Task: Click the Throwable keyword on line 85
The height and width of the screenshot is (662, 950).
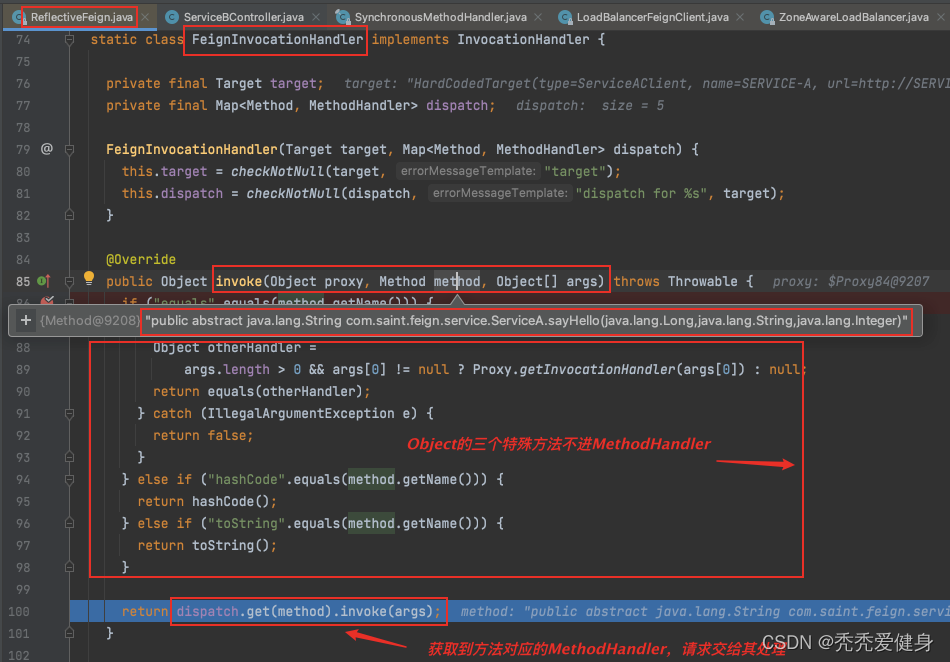Action: 702,281
